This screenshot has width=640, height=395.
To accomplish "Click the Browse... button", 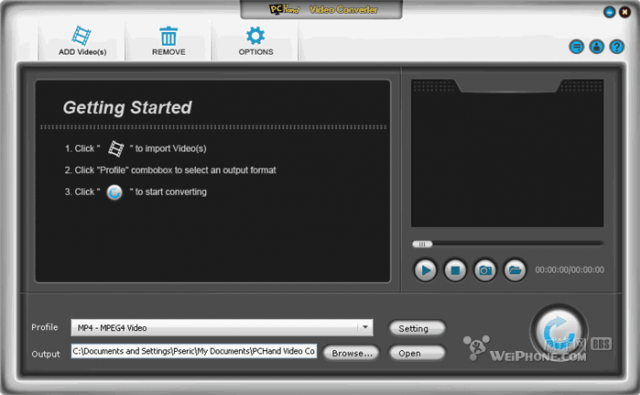I will (351, 353).
